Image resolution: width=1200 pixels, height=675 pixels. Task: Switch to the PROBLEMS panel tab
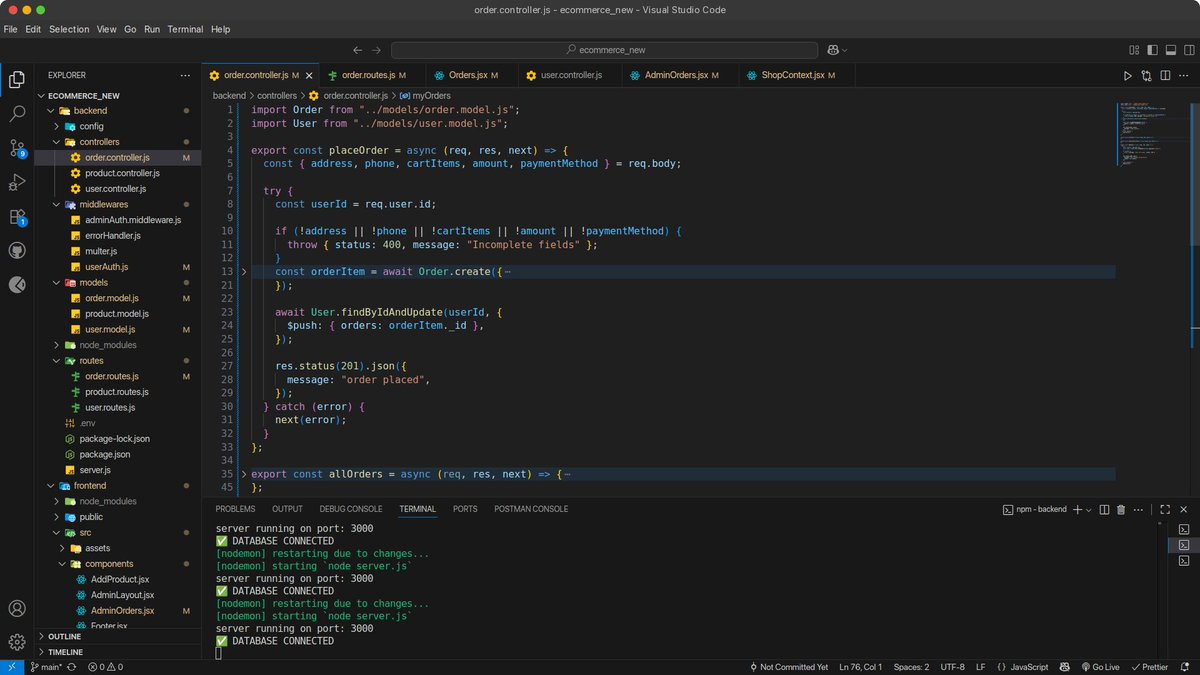tap(235, 509)
